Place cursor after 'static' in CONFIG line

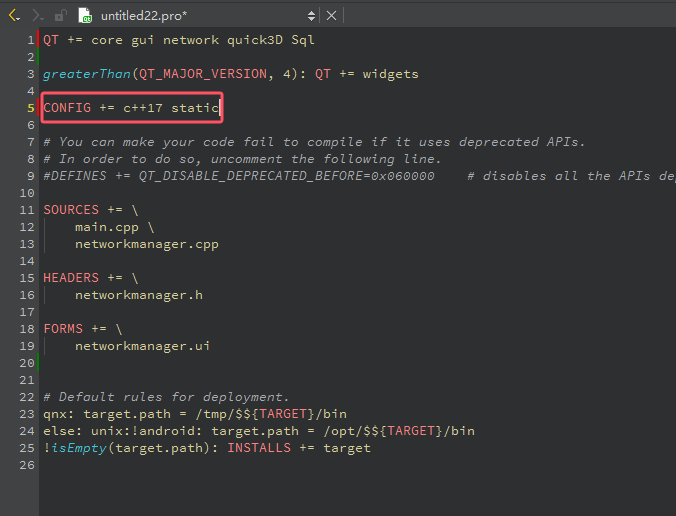pos(220,107)
